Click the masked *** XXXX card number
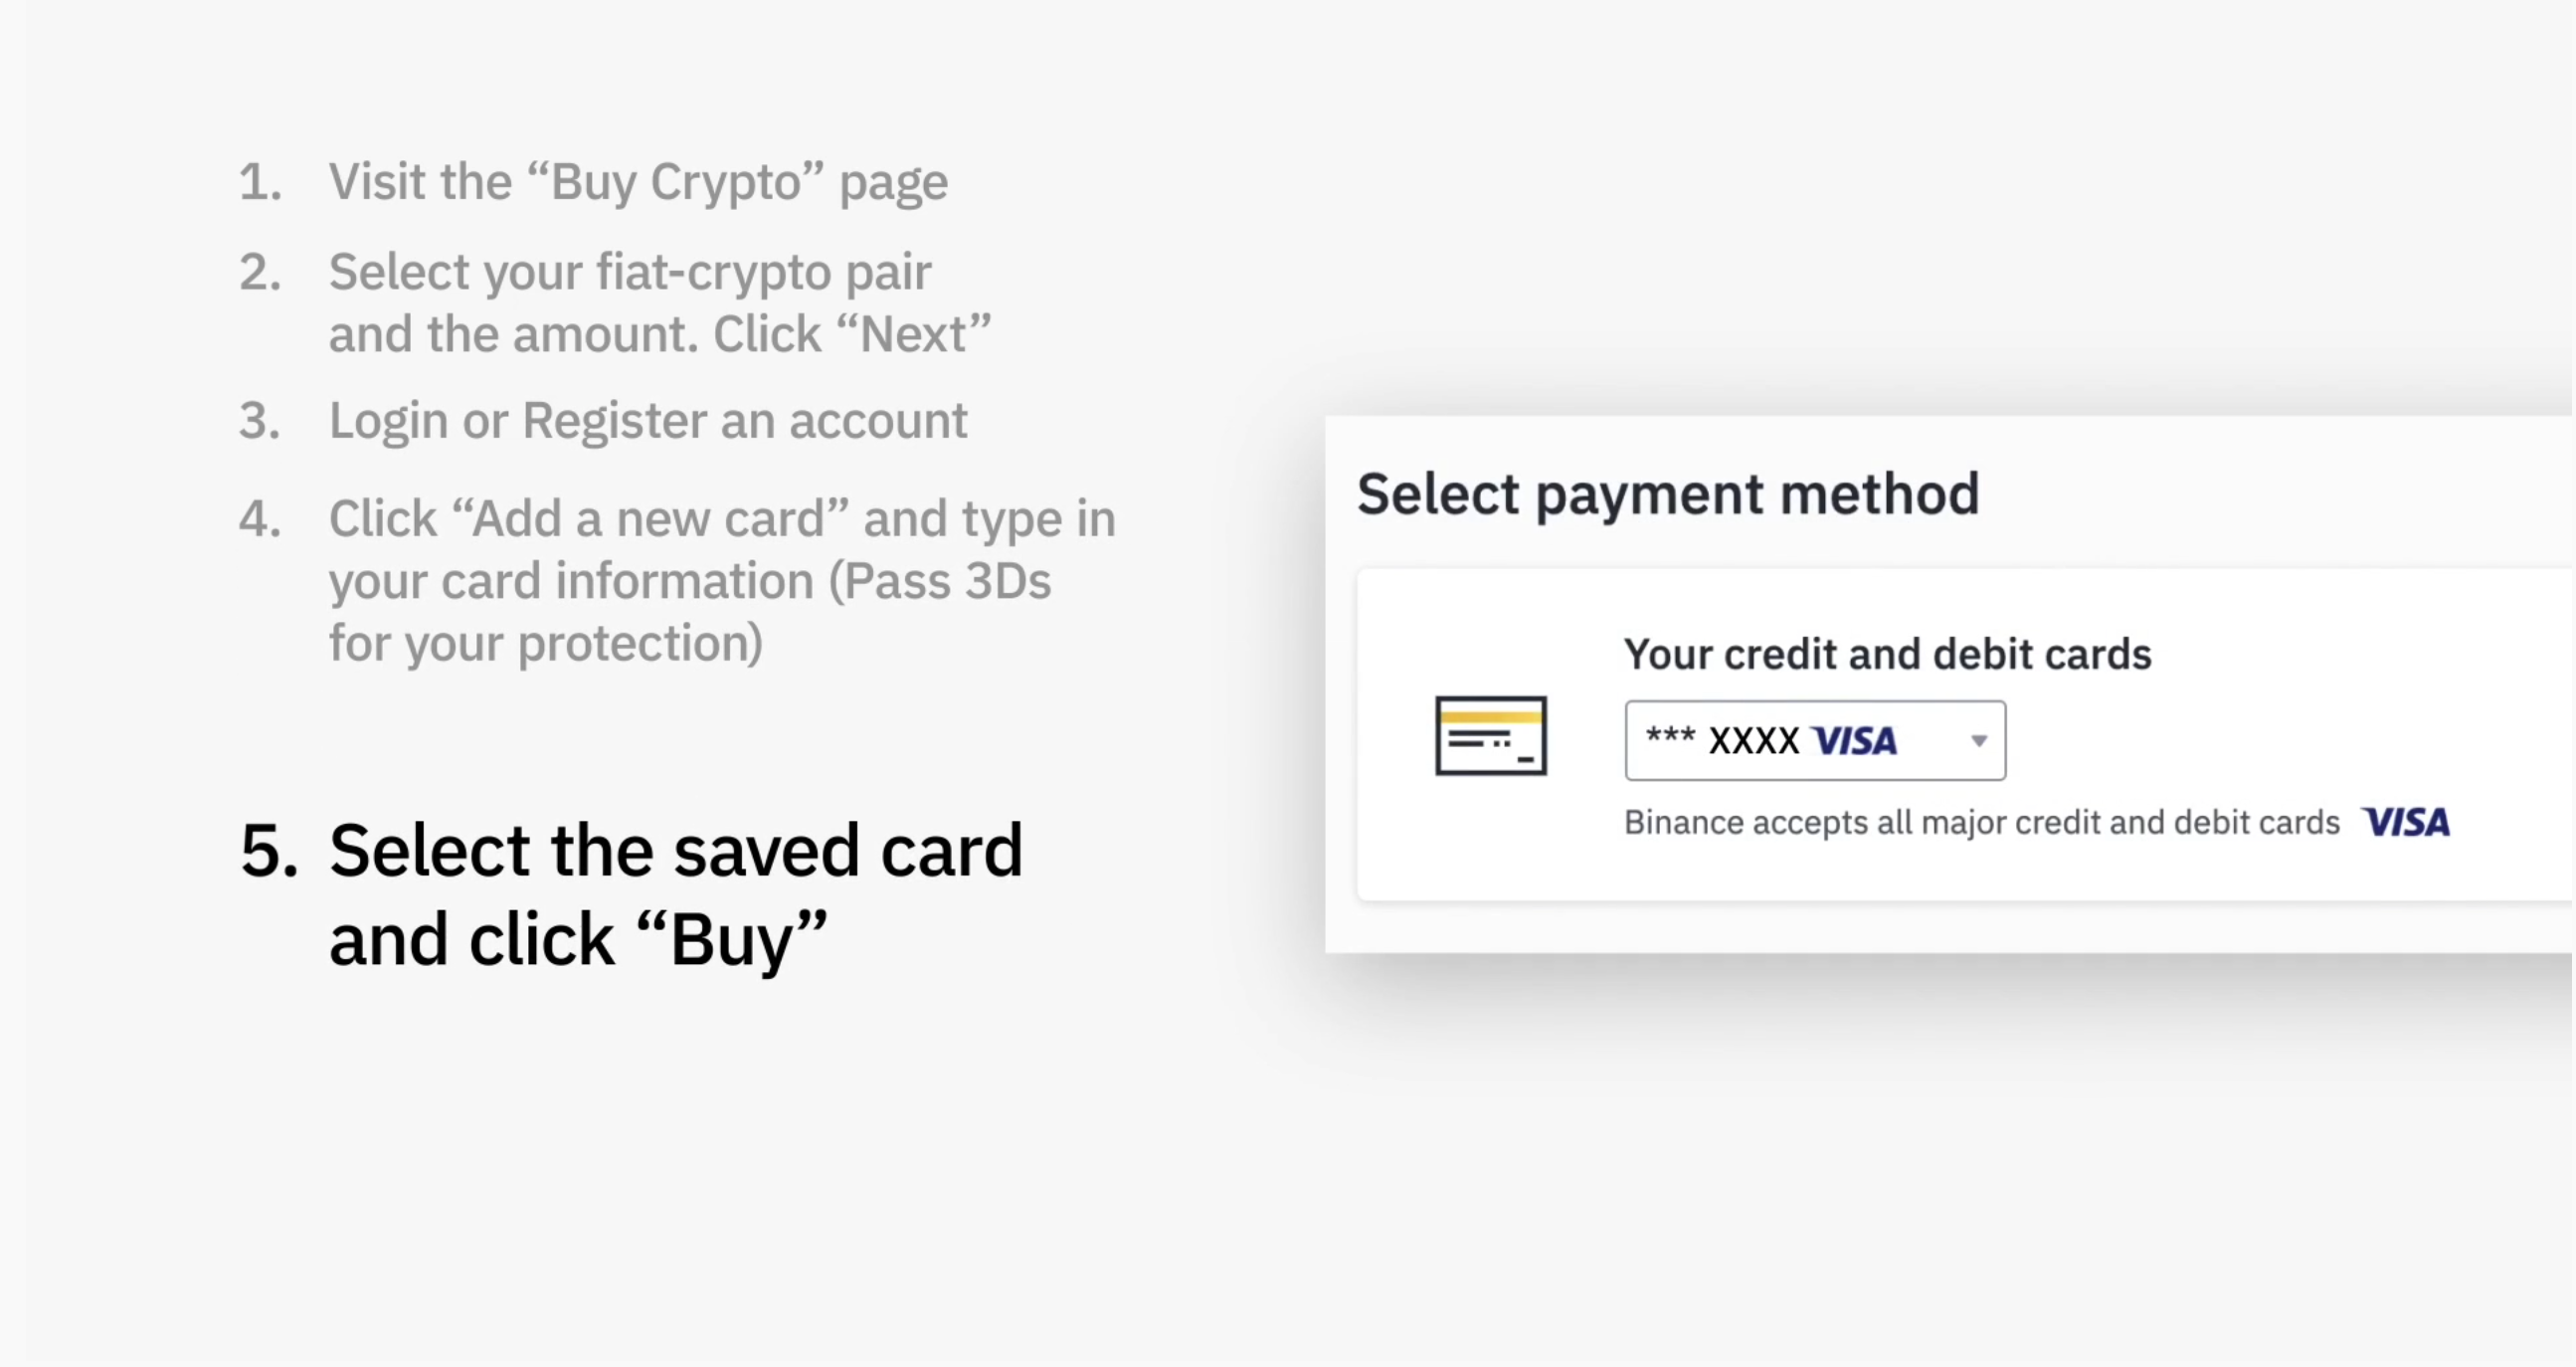The width and height of the screenshot is (2576, 1367). 1722,741
